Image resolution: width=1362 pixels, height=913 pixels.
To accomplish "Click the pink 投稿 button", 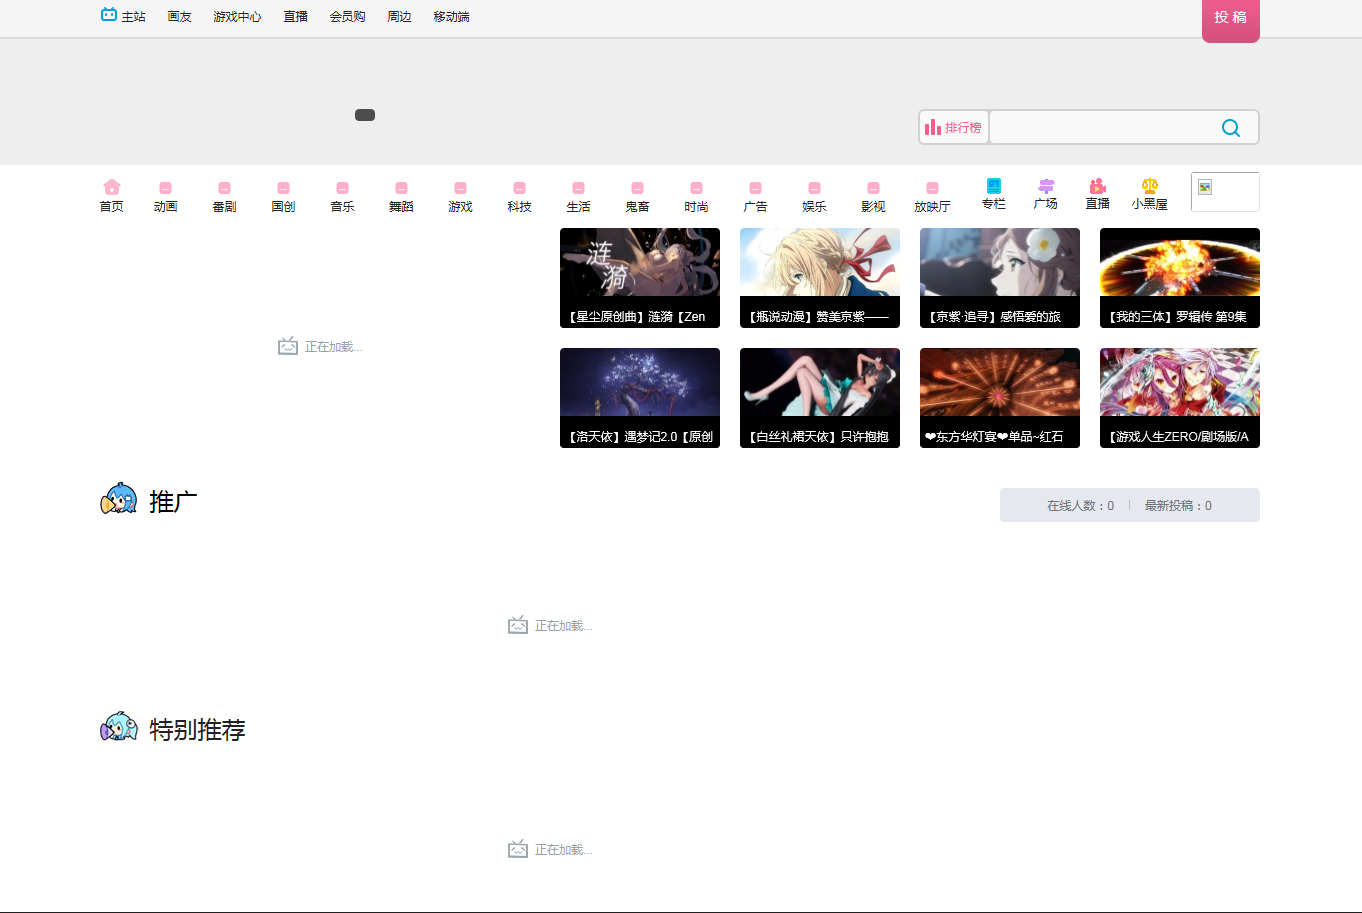I will [1231, 19].
